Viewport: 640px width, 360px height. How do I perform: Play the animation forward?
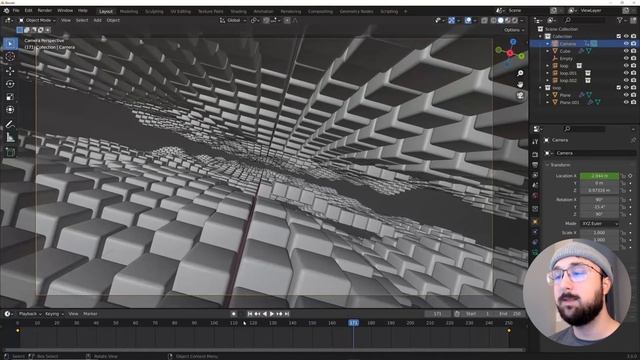pyautogui.click(x=272, y=314)
